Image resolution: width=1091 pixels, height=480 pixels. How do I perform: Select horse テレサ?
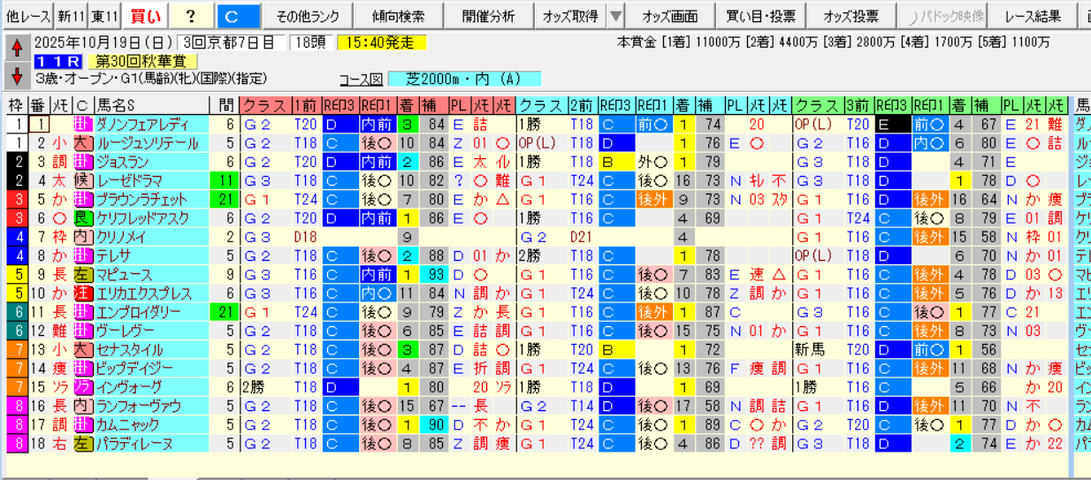tap(152, 256)
